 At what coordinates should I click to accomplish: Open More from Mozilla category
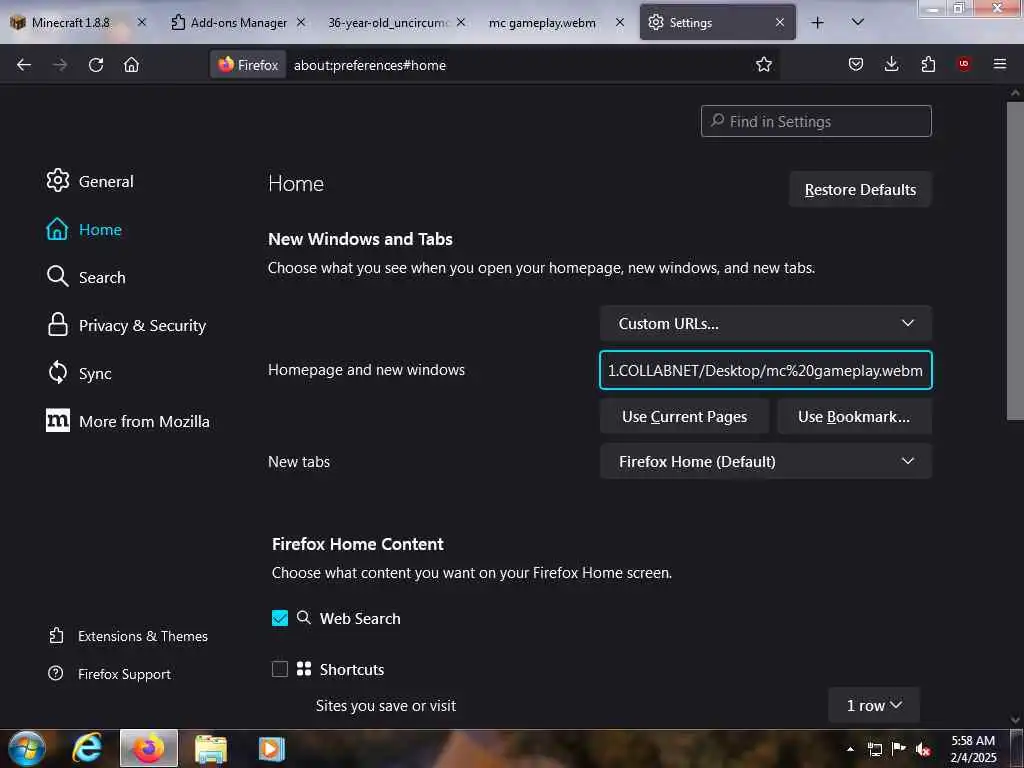pos(128,421)
